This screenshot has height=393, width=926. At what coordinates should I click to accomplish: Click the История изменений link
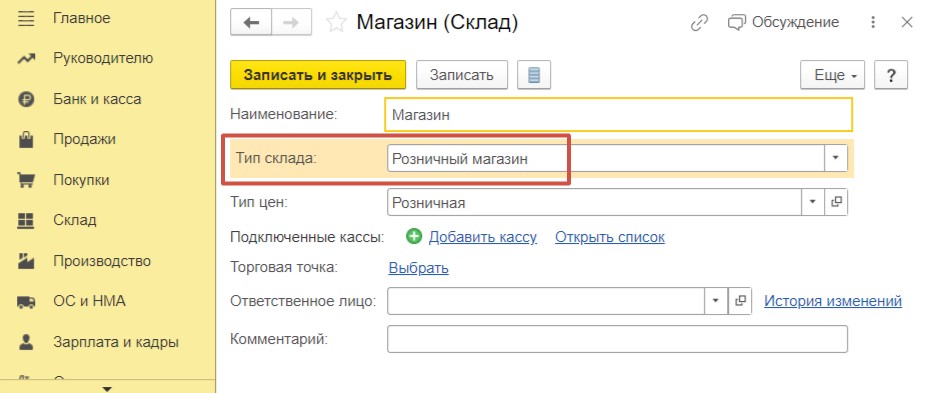[x=833, y=301]
